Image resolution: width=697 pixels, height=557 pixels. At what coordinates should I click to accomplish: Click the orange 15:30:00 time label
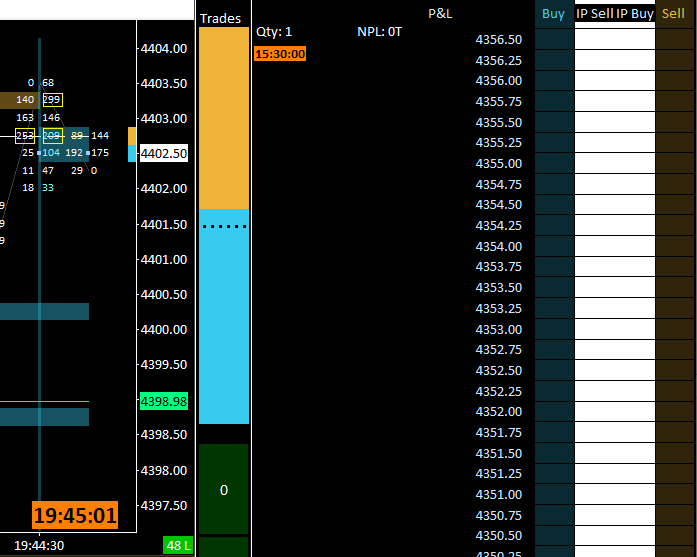click(x=280, y=54)
